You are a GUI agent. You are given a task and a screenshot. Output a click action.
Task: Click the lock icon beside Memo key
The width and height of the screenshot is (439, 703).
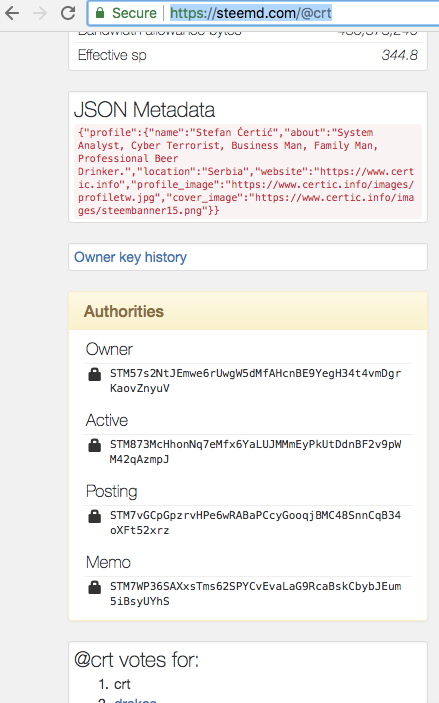point(95,587)
